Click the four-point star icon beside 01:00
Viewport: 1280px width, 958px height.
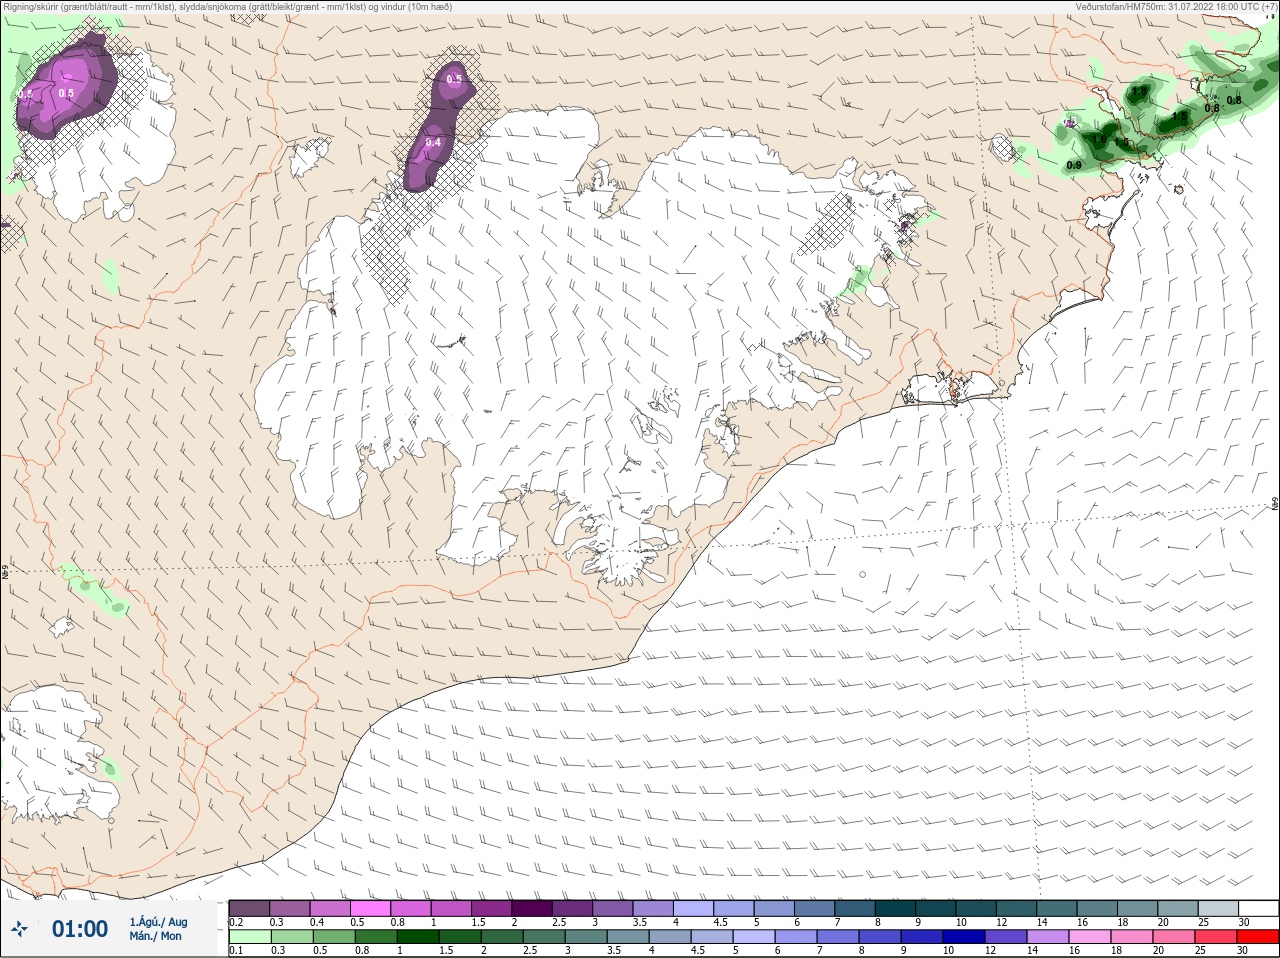pyautogui.click(x=18, y=929)
